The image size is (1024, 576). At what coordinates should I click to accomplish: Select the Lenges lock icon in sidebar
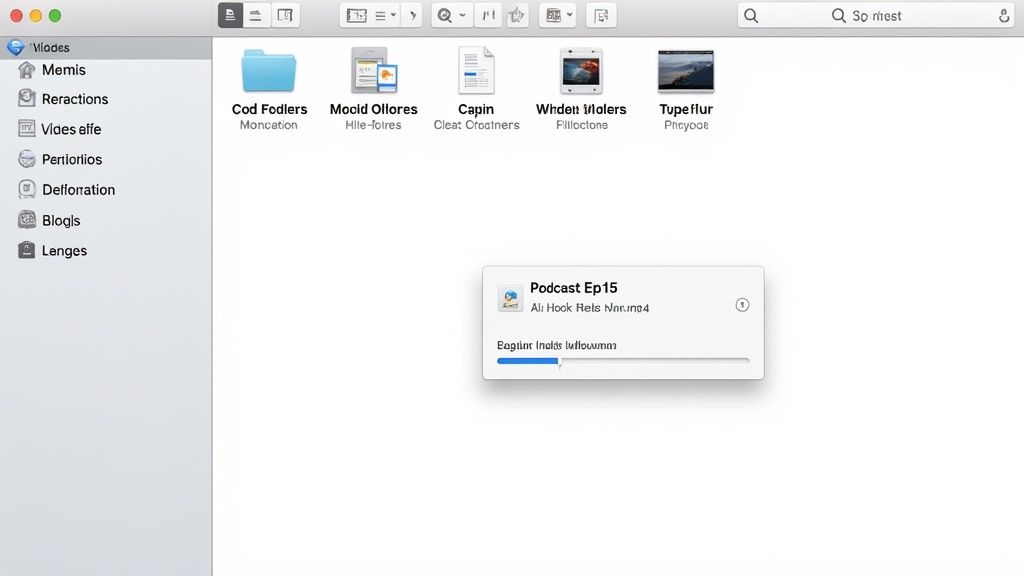28,250
